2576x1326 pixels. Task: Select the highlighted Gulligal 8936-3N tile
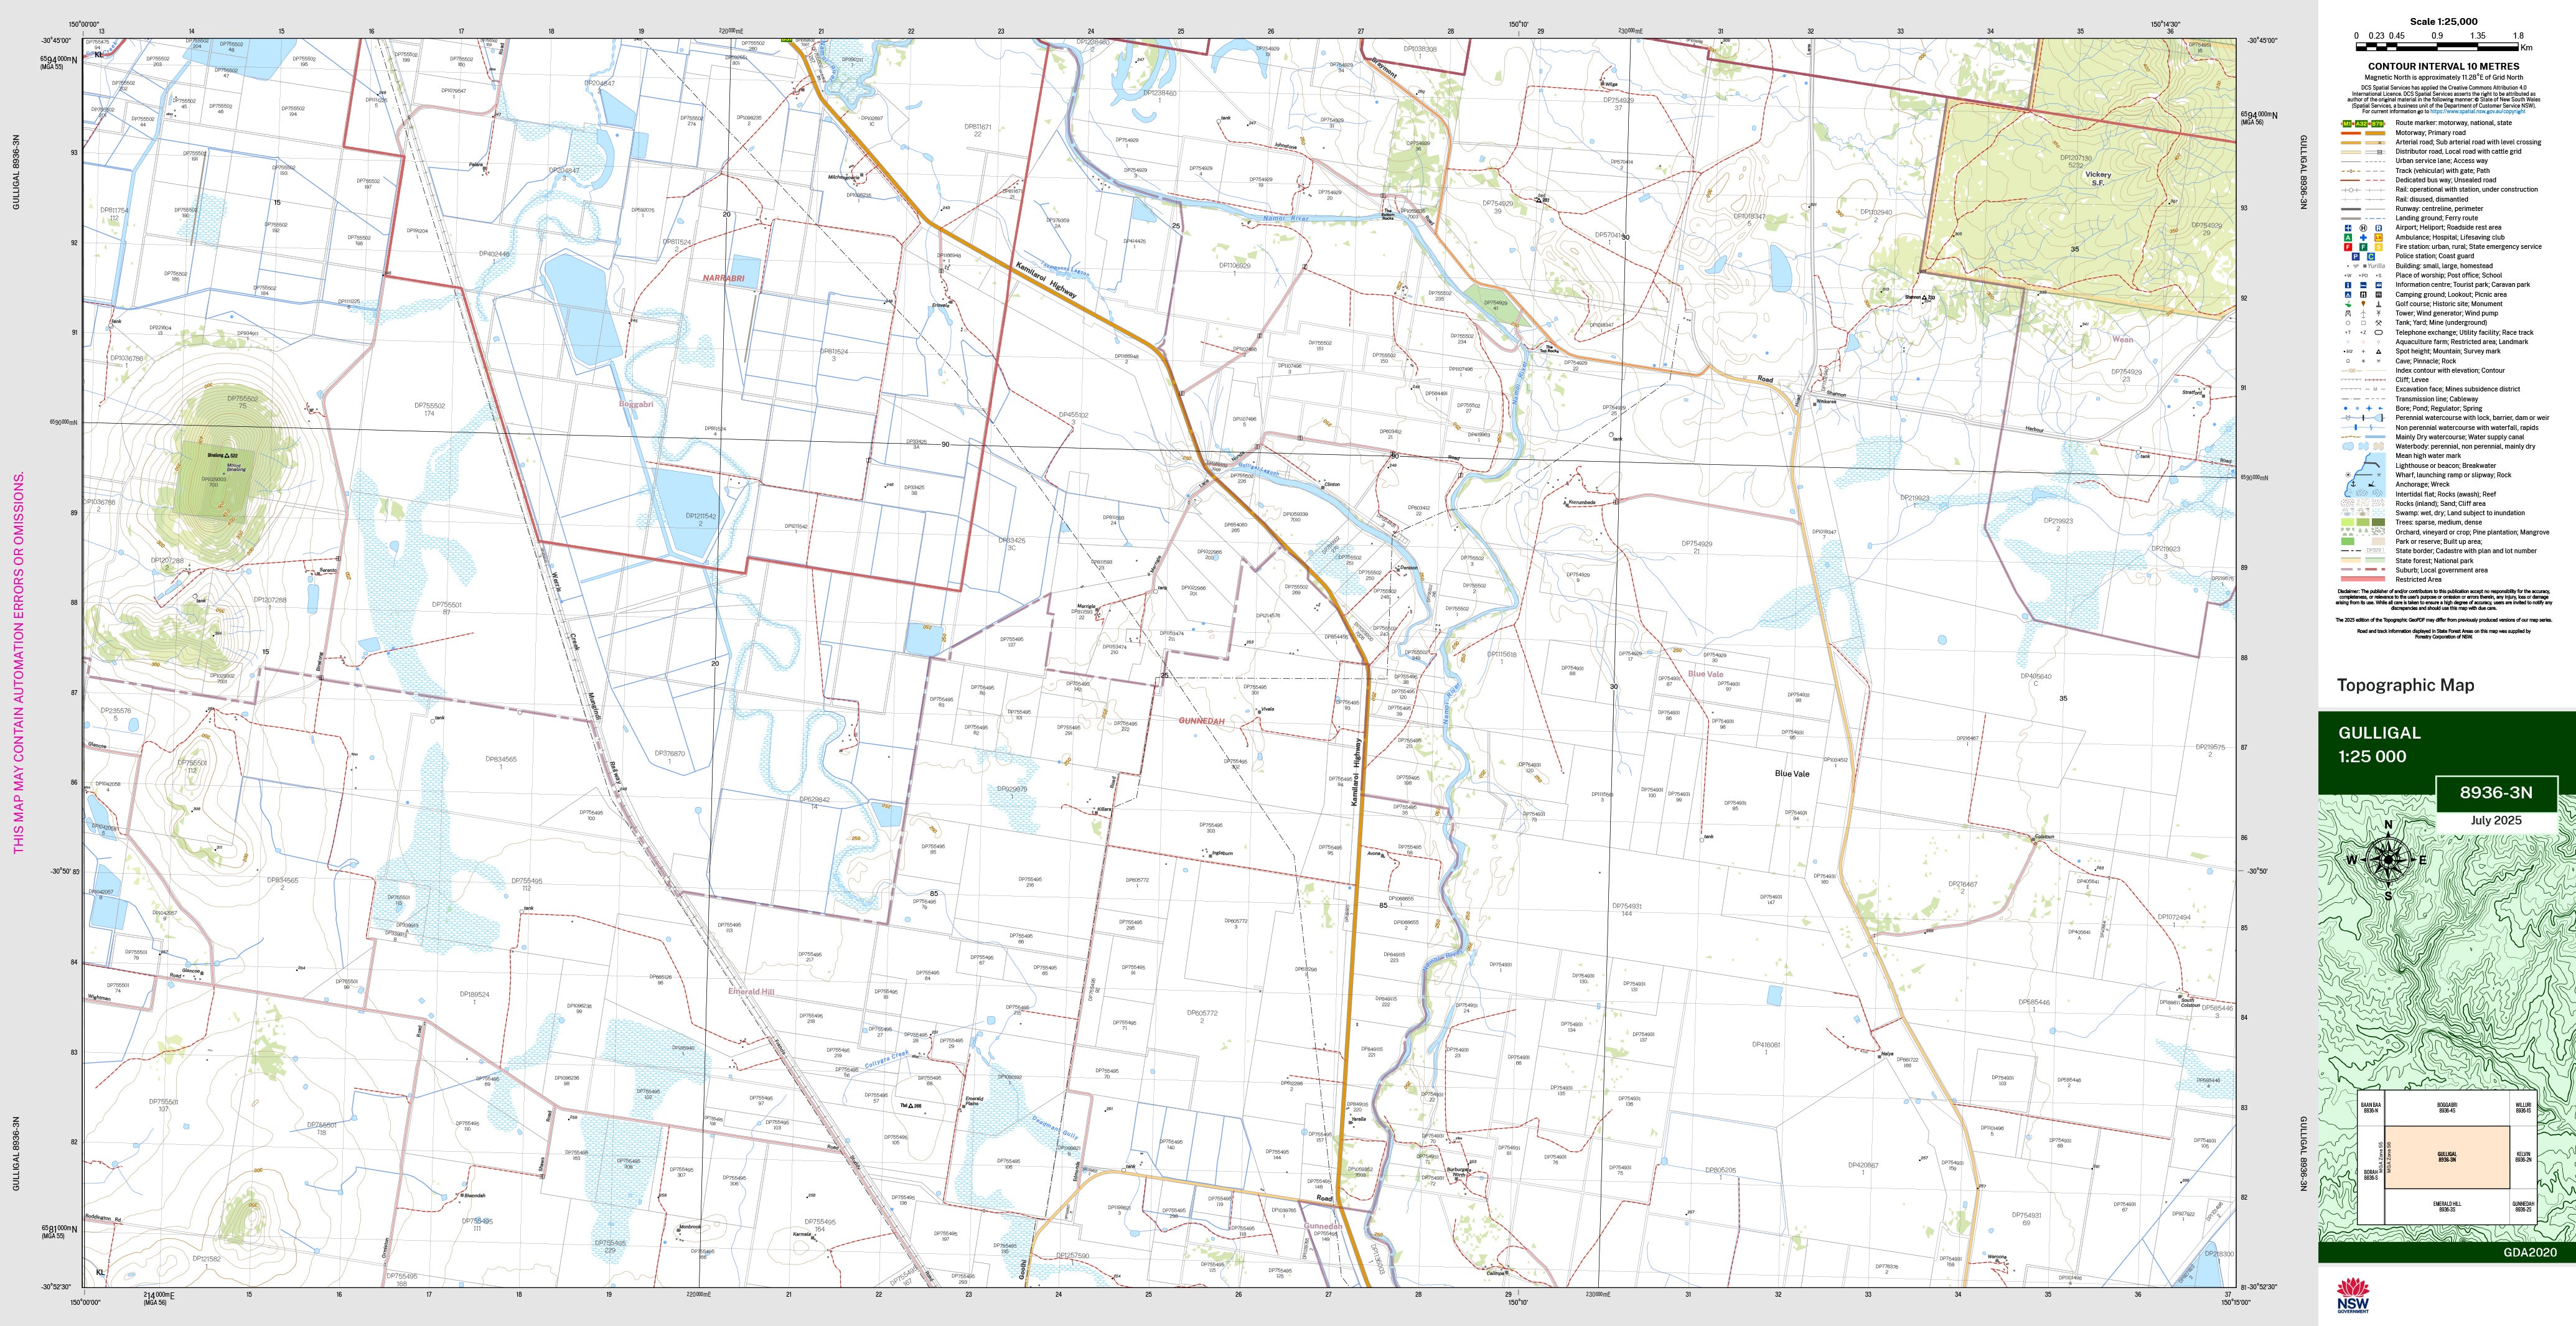coord(2446,1156)
